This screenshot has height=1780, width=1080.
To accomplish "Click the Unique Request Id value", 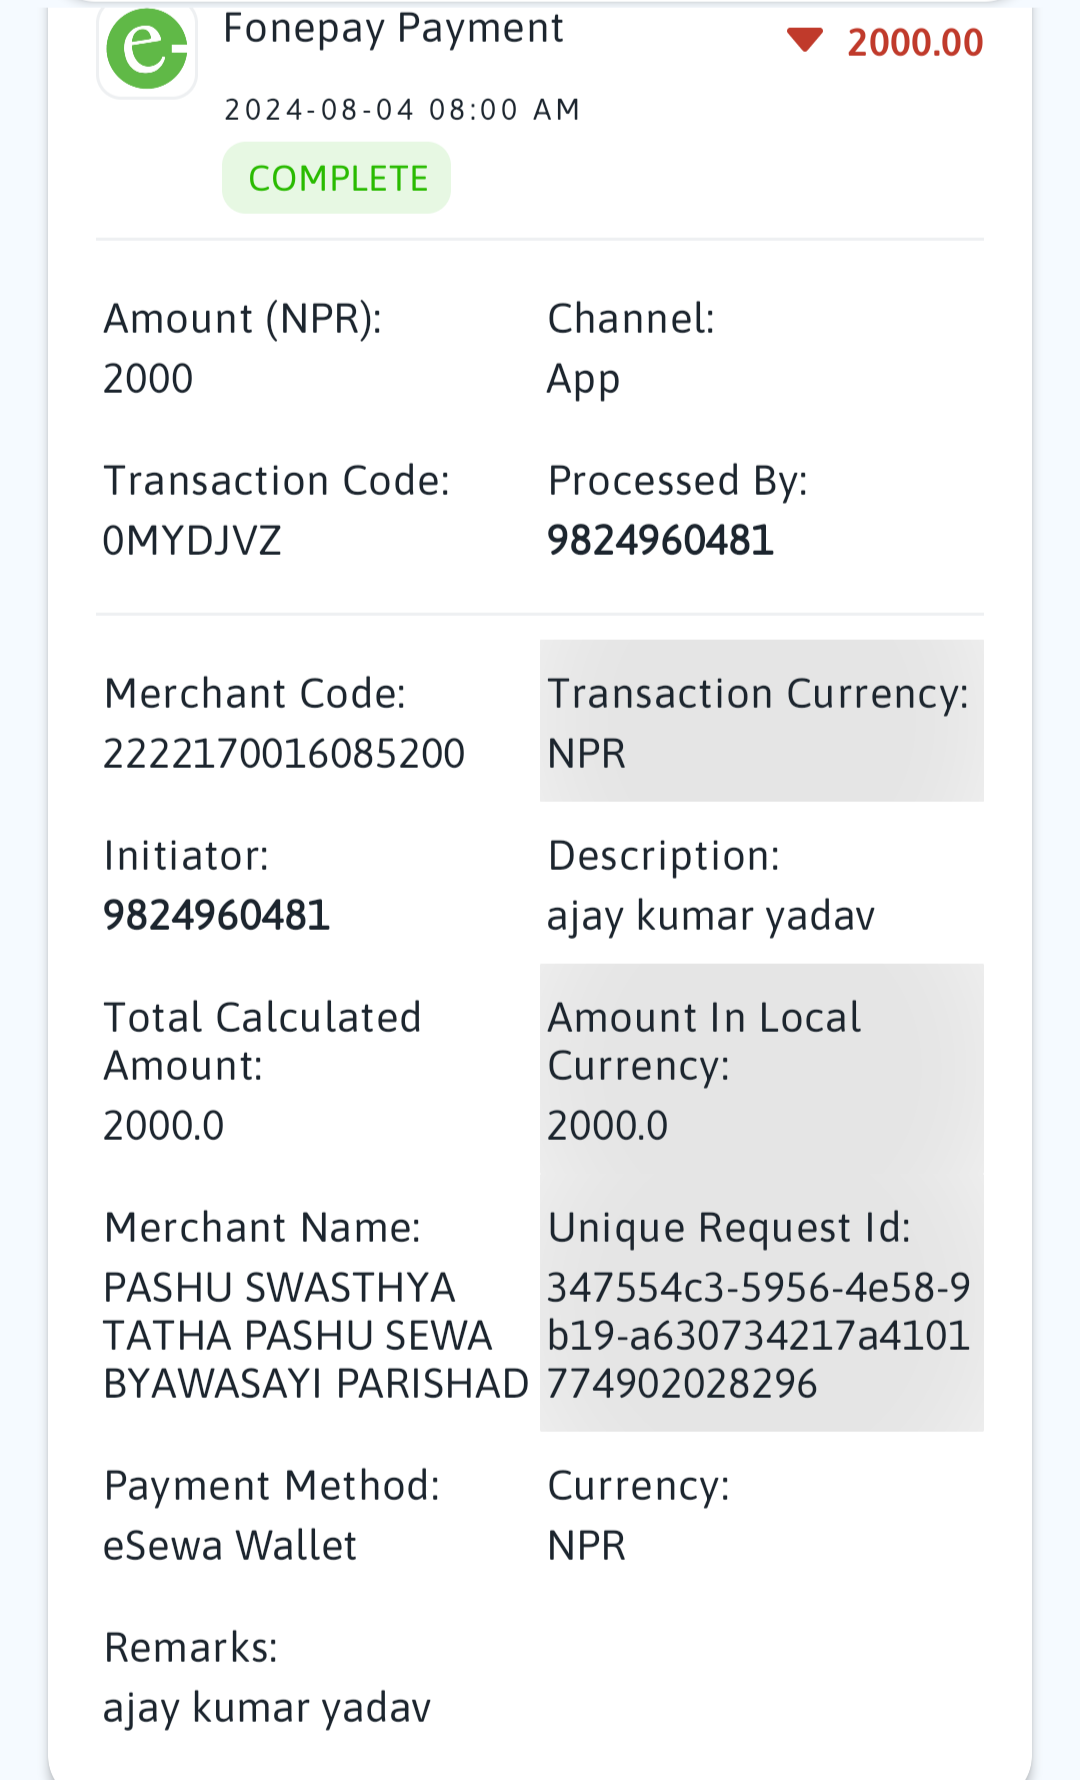I will pyautogui.click(x=758, y=1336).
